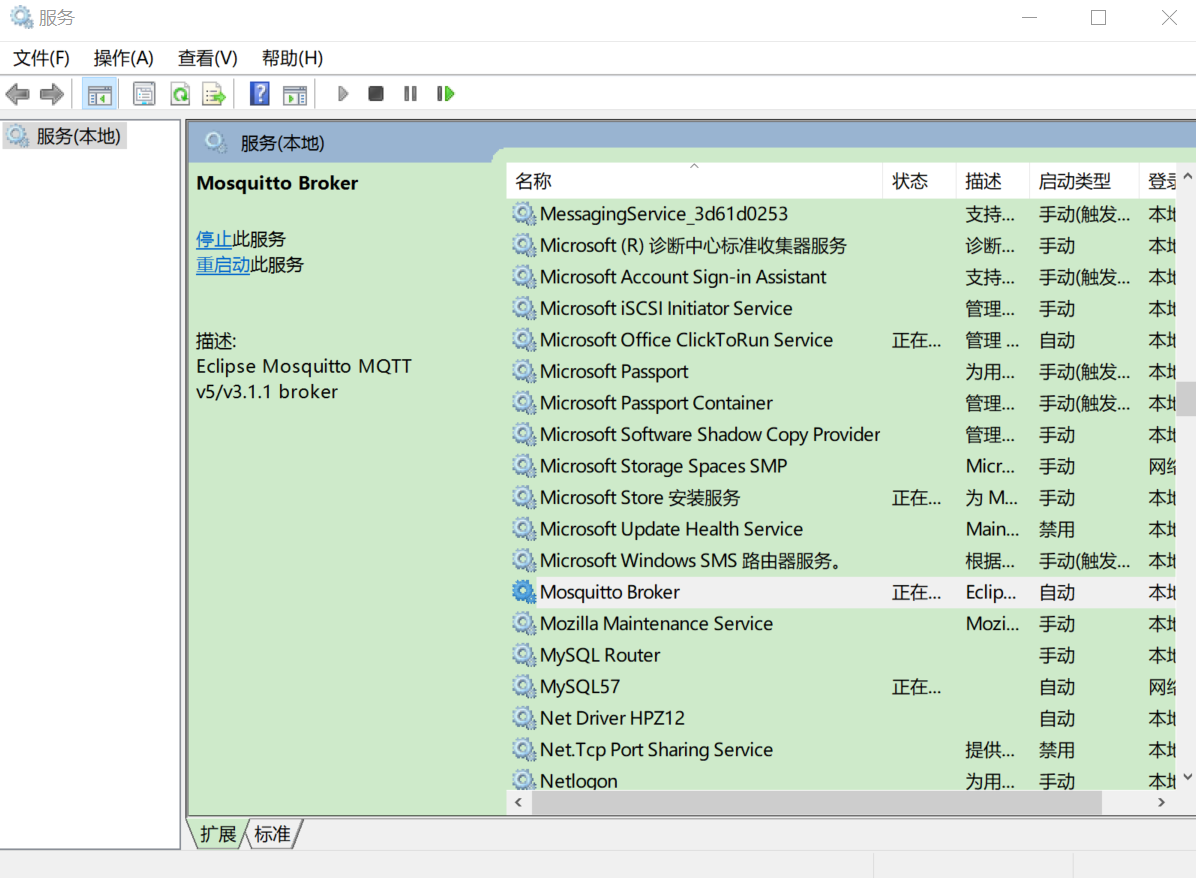Open the 查看(V) menu
This screenshot has height=878, width=1196.
tap(207, 58)
